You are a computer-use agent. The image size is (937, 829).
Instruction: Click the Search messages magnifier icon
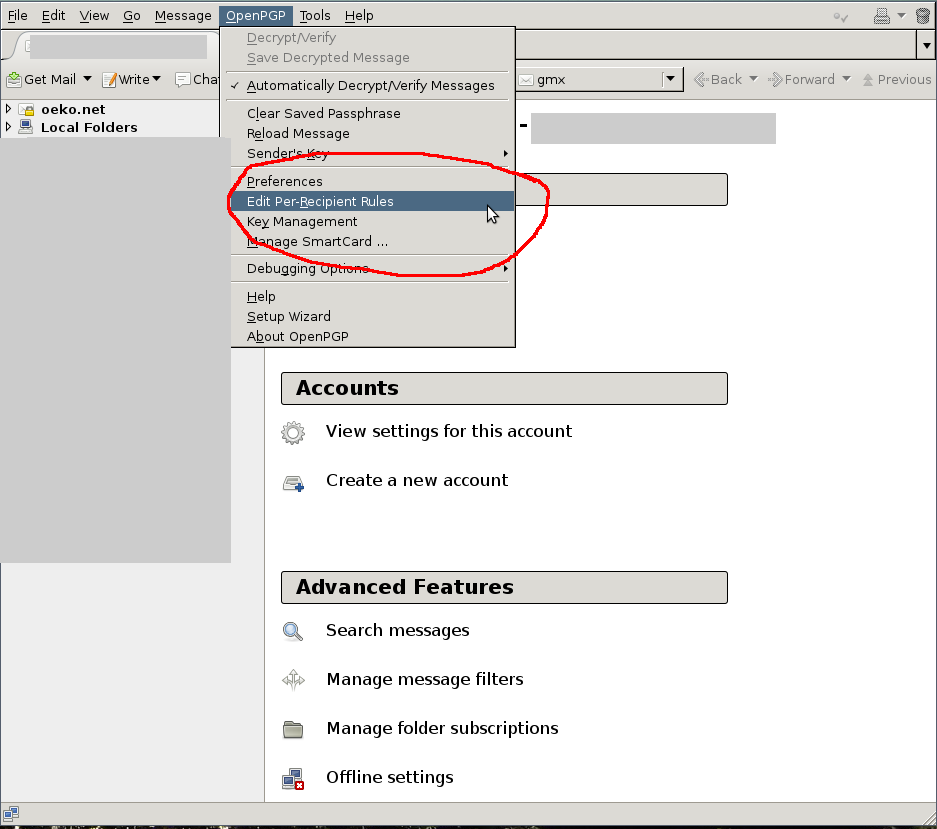[293, 631]
